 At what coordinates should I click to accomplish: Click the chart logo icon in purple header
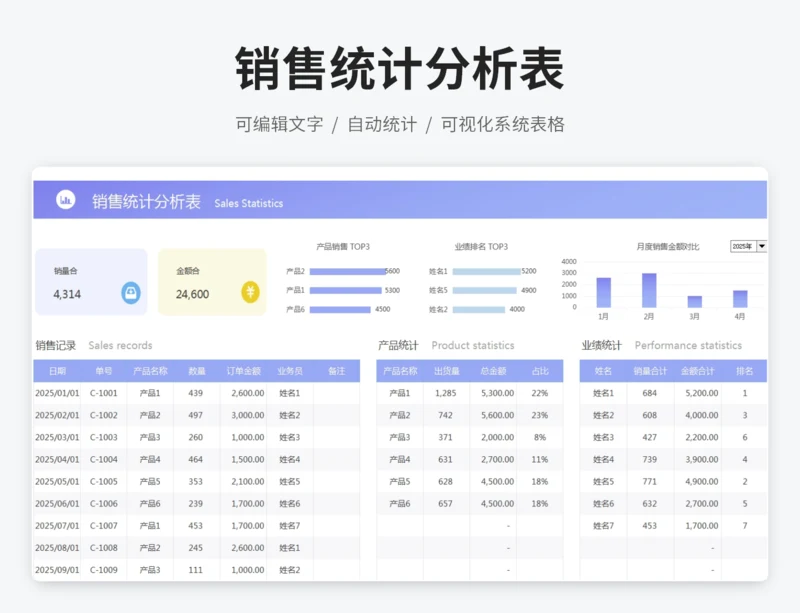(65, 200)
